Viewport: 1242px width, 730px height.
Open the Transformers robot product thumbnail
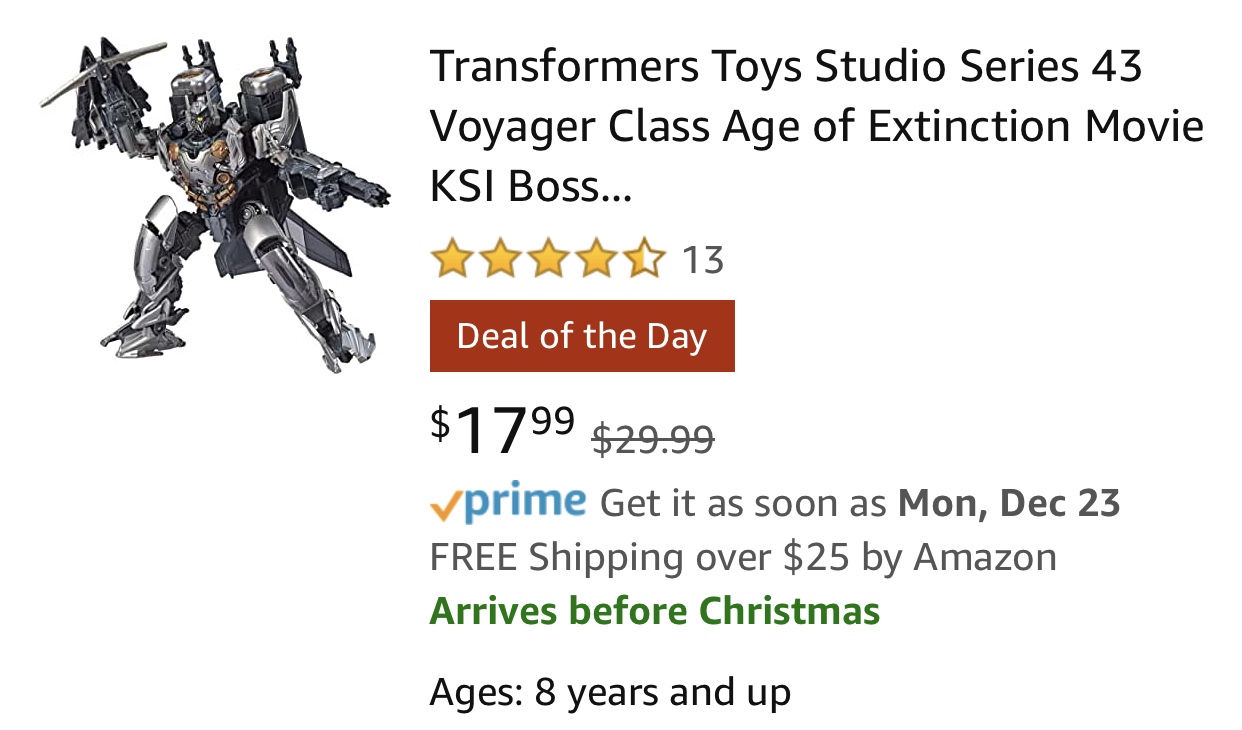[x=214, y=205]
